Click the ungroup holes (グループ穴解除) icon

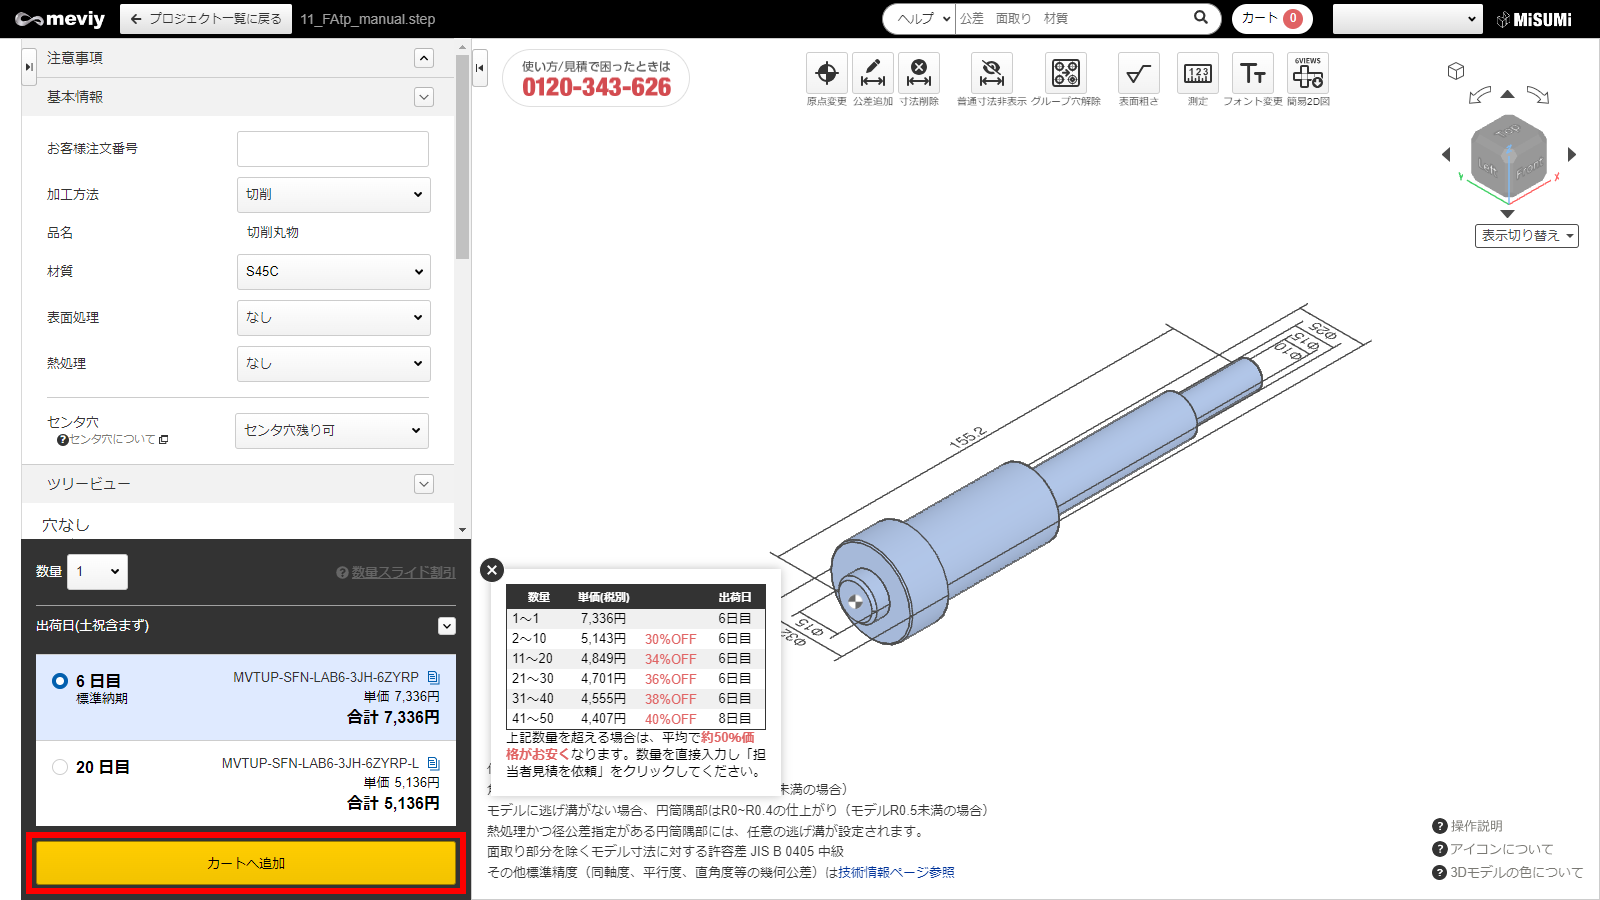tap(1065, 74)
